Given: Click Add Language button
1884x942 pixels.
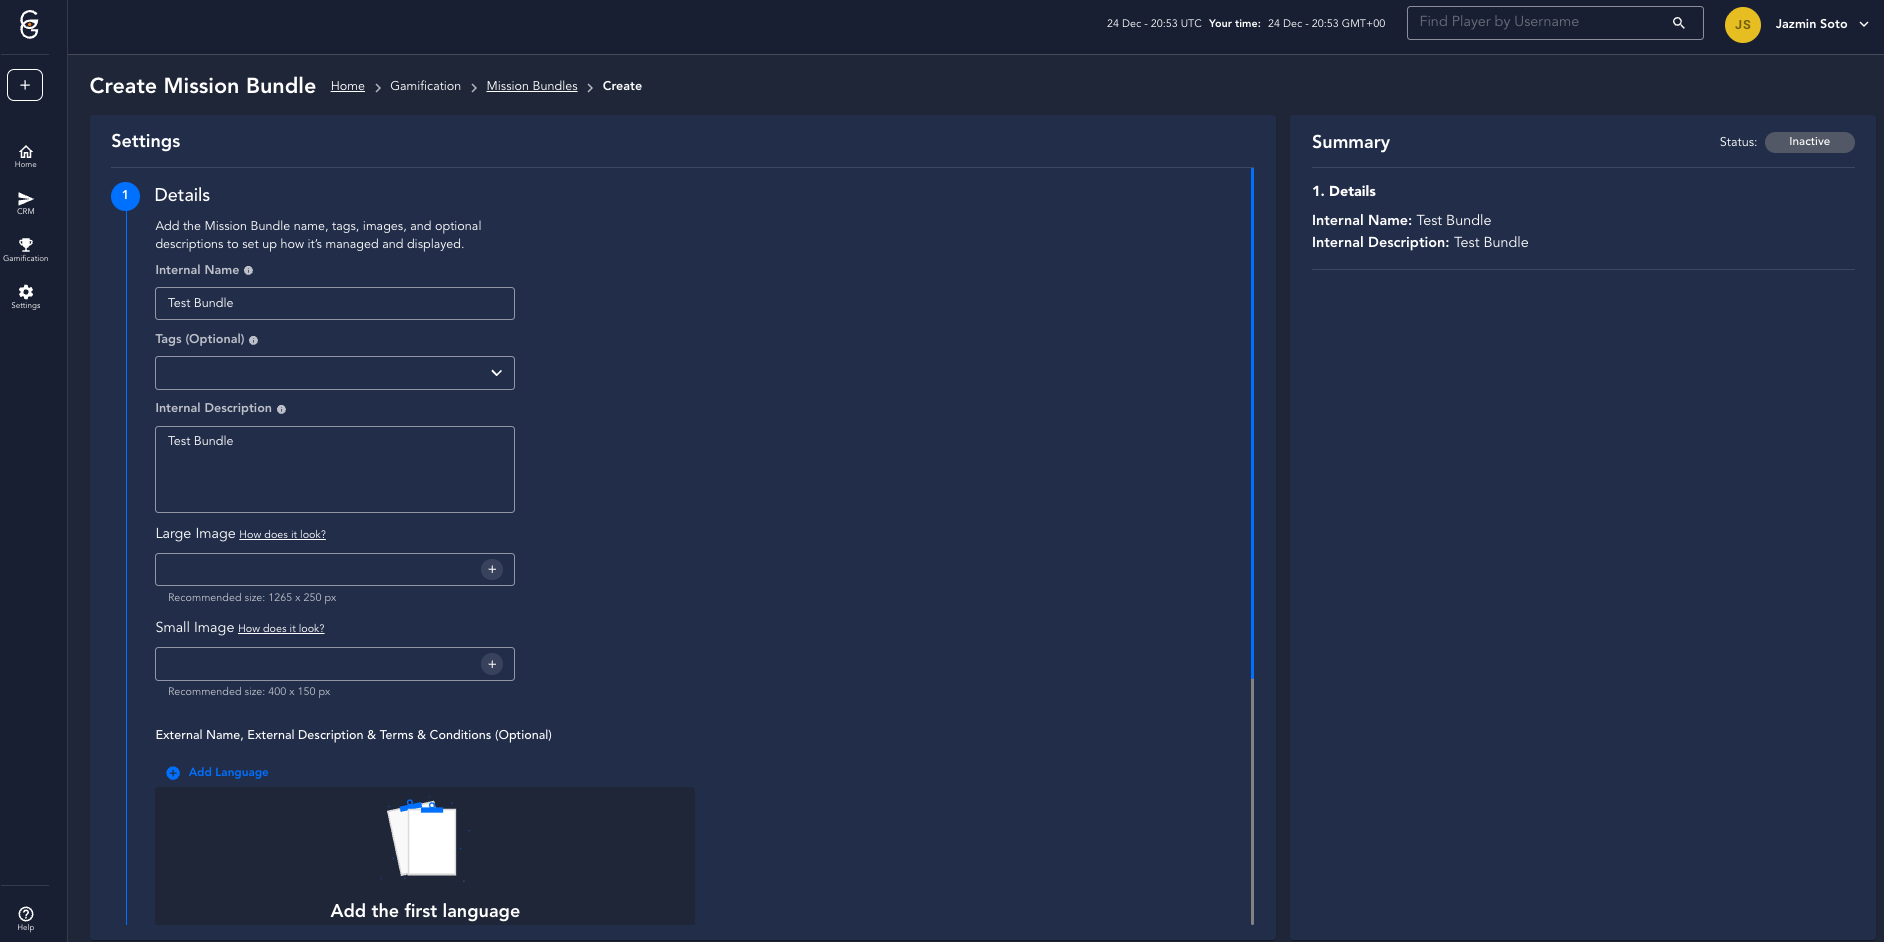Looking at the screenshot, I should 218,772.
